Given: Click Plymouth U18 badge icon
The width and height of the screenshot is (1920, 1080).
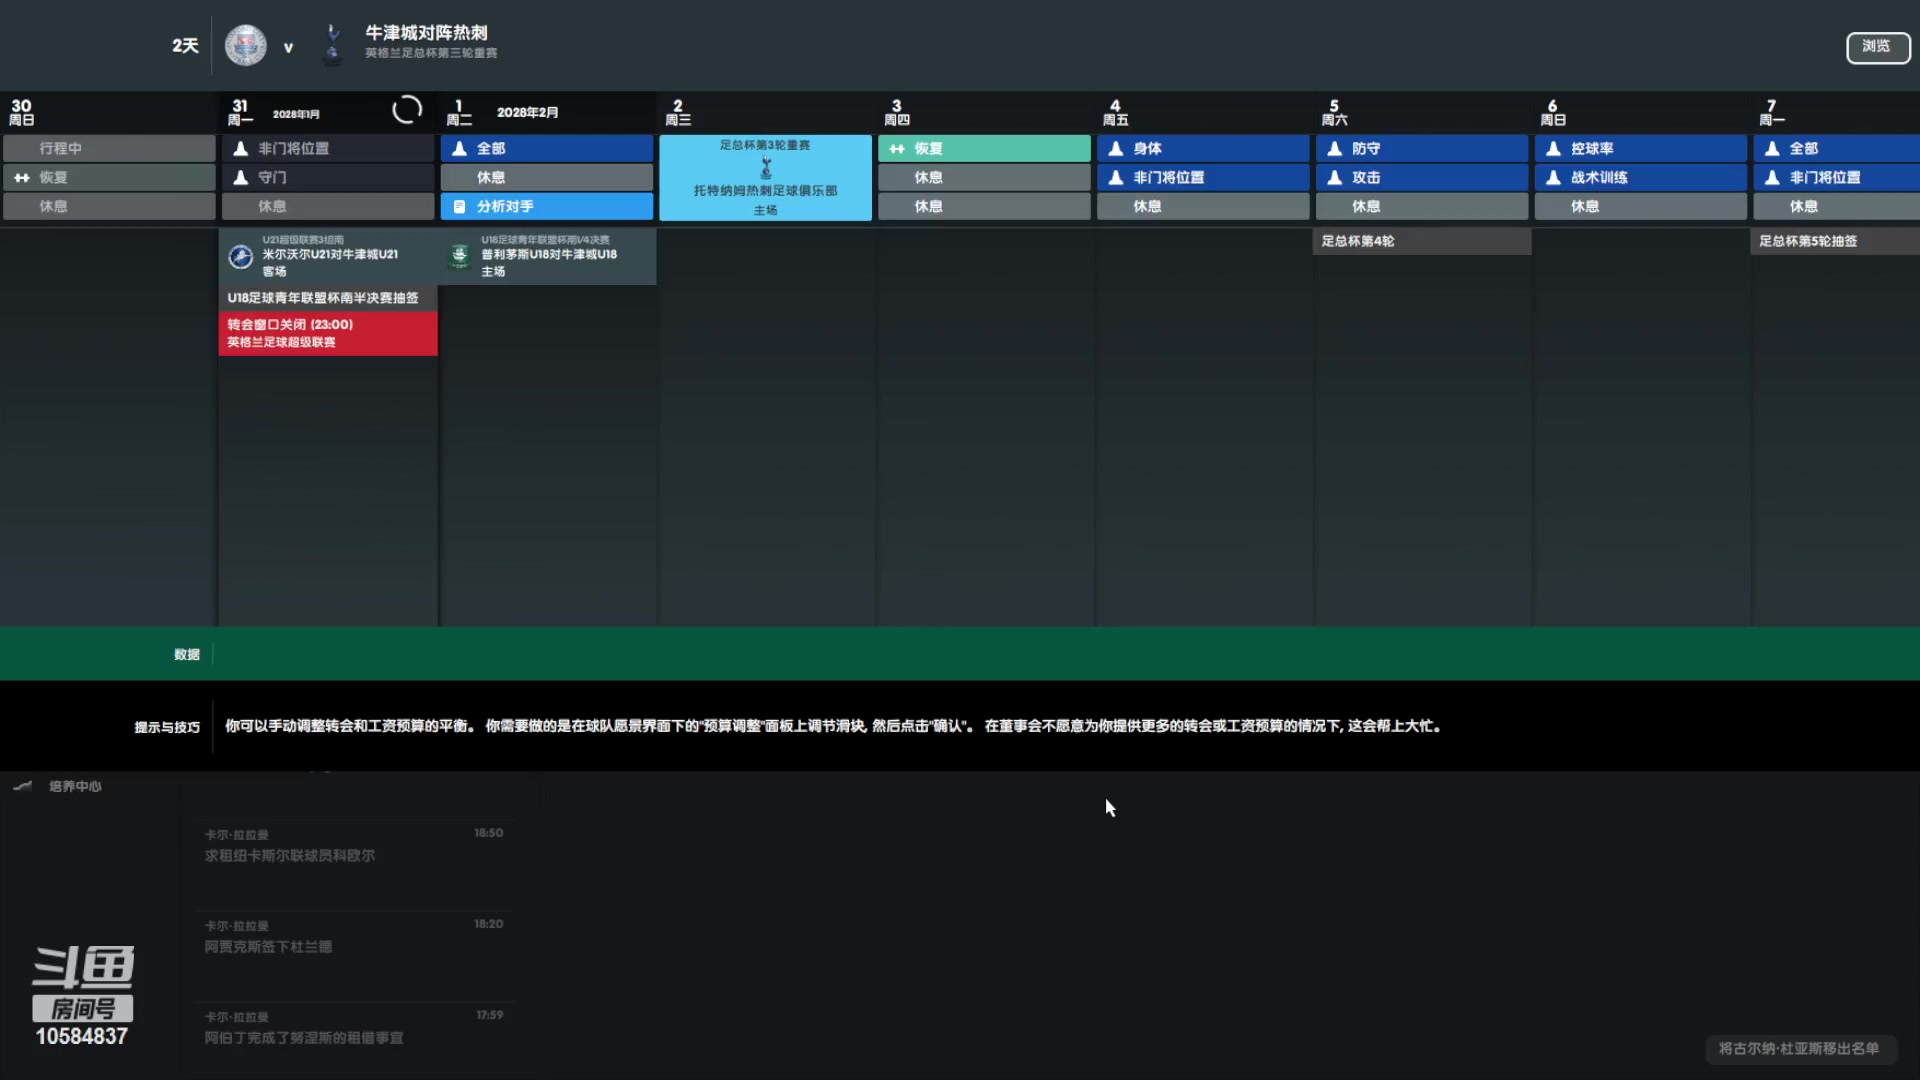Looking at the screenshot, I should [x=460, y=255].
